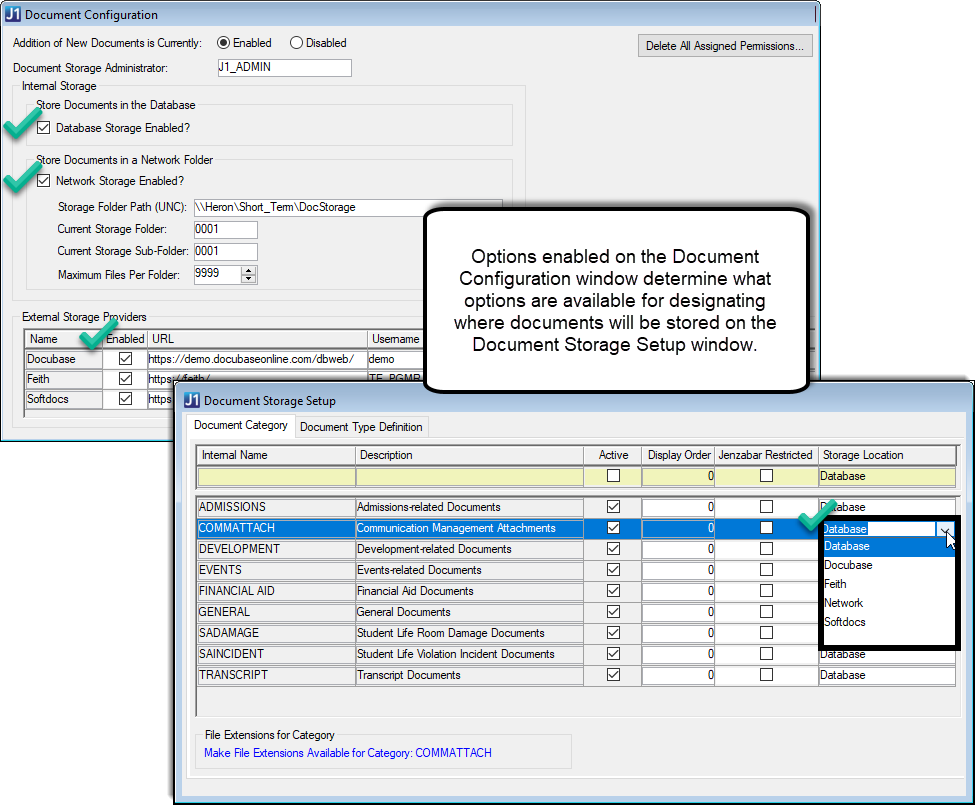The image size is (975, 805).
Task: Switch to the Document Category tab
Action: [x=241, y=426]
